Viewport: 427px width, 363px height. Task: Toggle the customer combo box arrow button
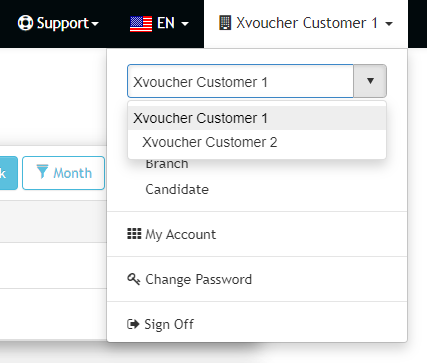click(x=370, y=81)
